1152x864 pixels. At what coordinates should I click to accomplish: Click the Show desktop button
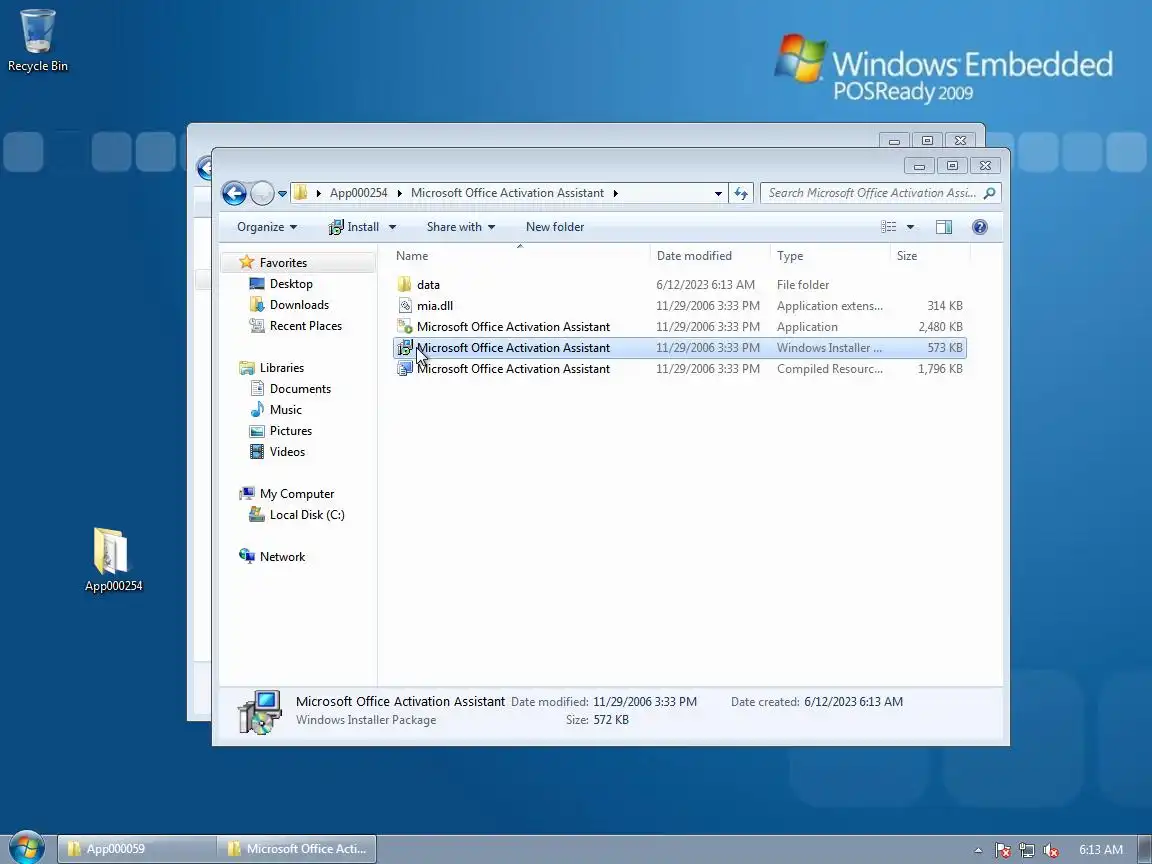point(1145,849)
